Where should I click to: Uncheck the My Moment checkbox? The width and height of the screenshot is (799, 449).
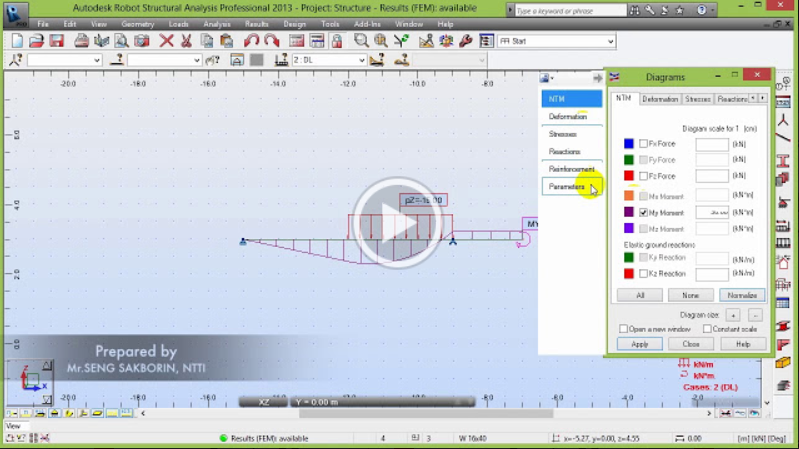pos(644,213)
